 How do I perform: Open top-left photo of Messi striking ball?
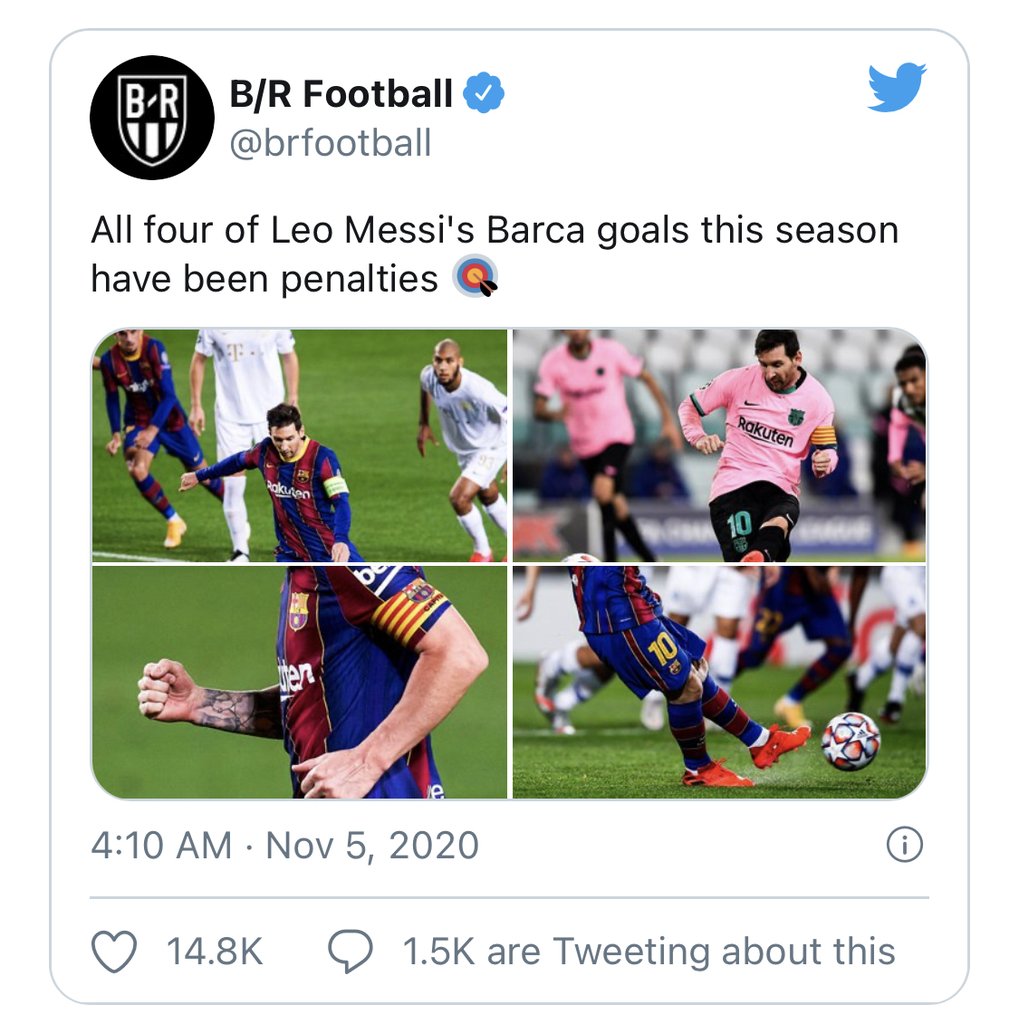[x=299, y=445]
